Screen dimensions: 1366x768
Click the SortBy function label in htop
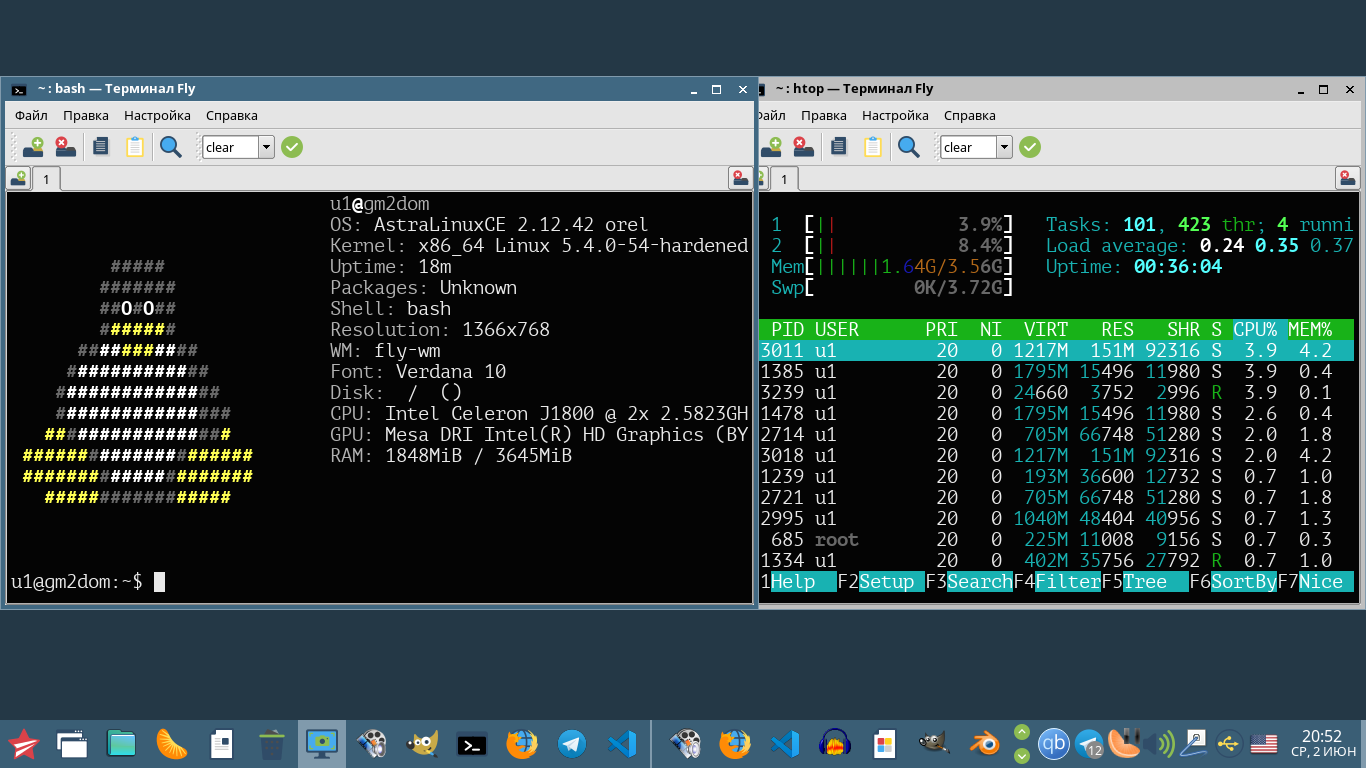1243,582
